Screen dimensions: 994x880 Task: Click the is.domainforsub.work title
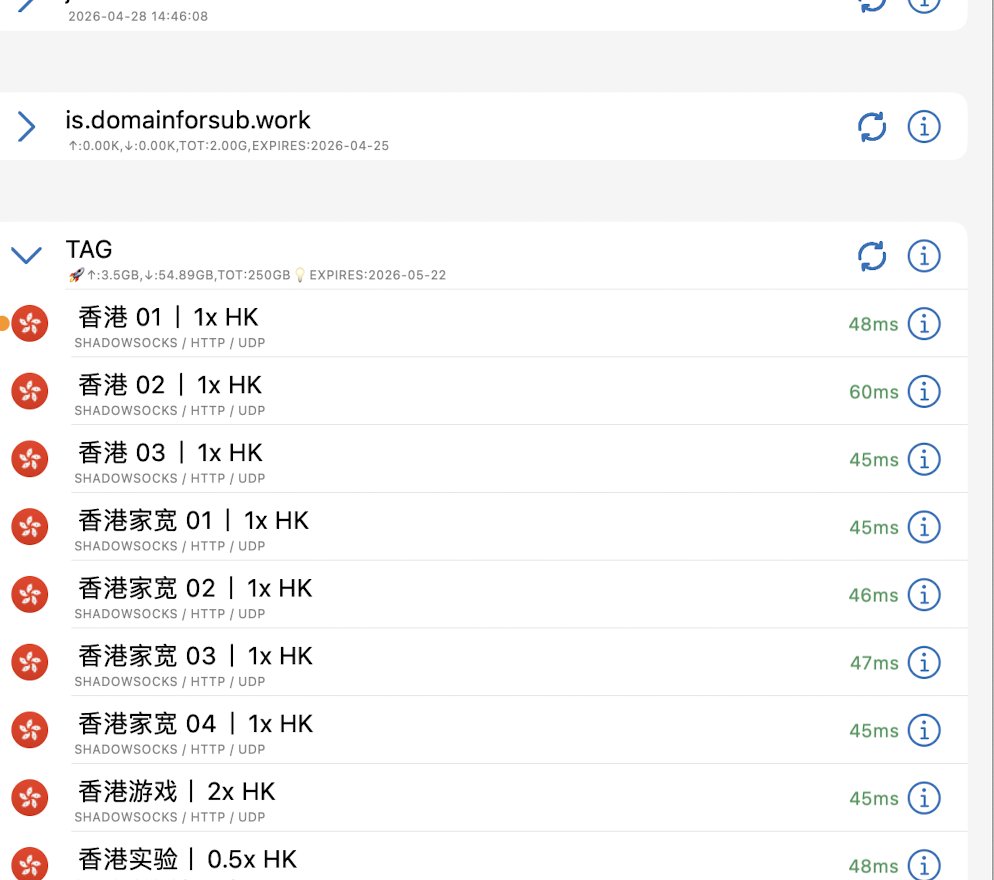pos(188,120)
